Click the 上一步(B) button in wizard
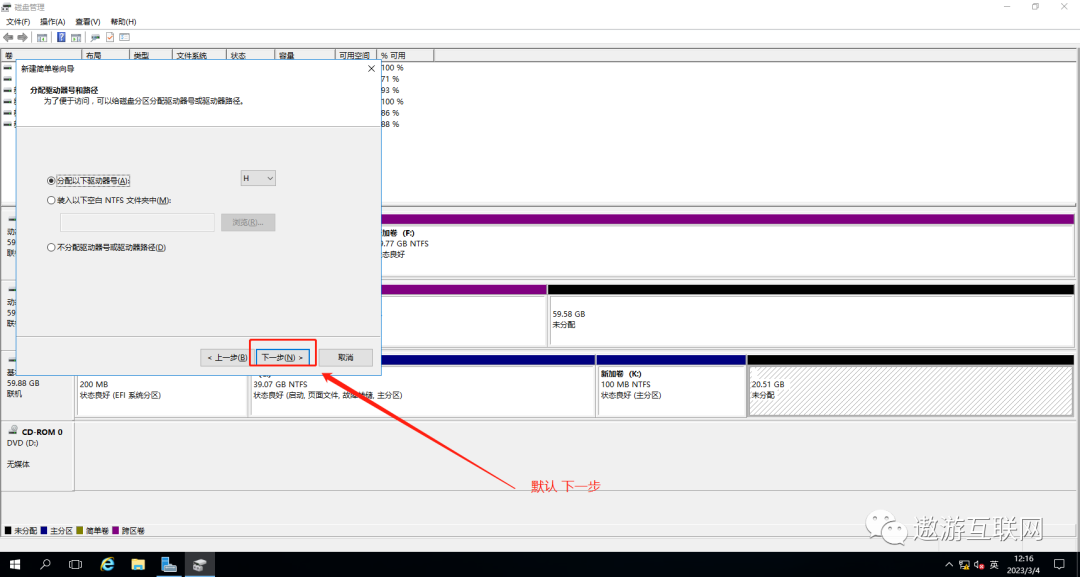Screen dimensions: 1080x577 [x=227, y=357]
